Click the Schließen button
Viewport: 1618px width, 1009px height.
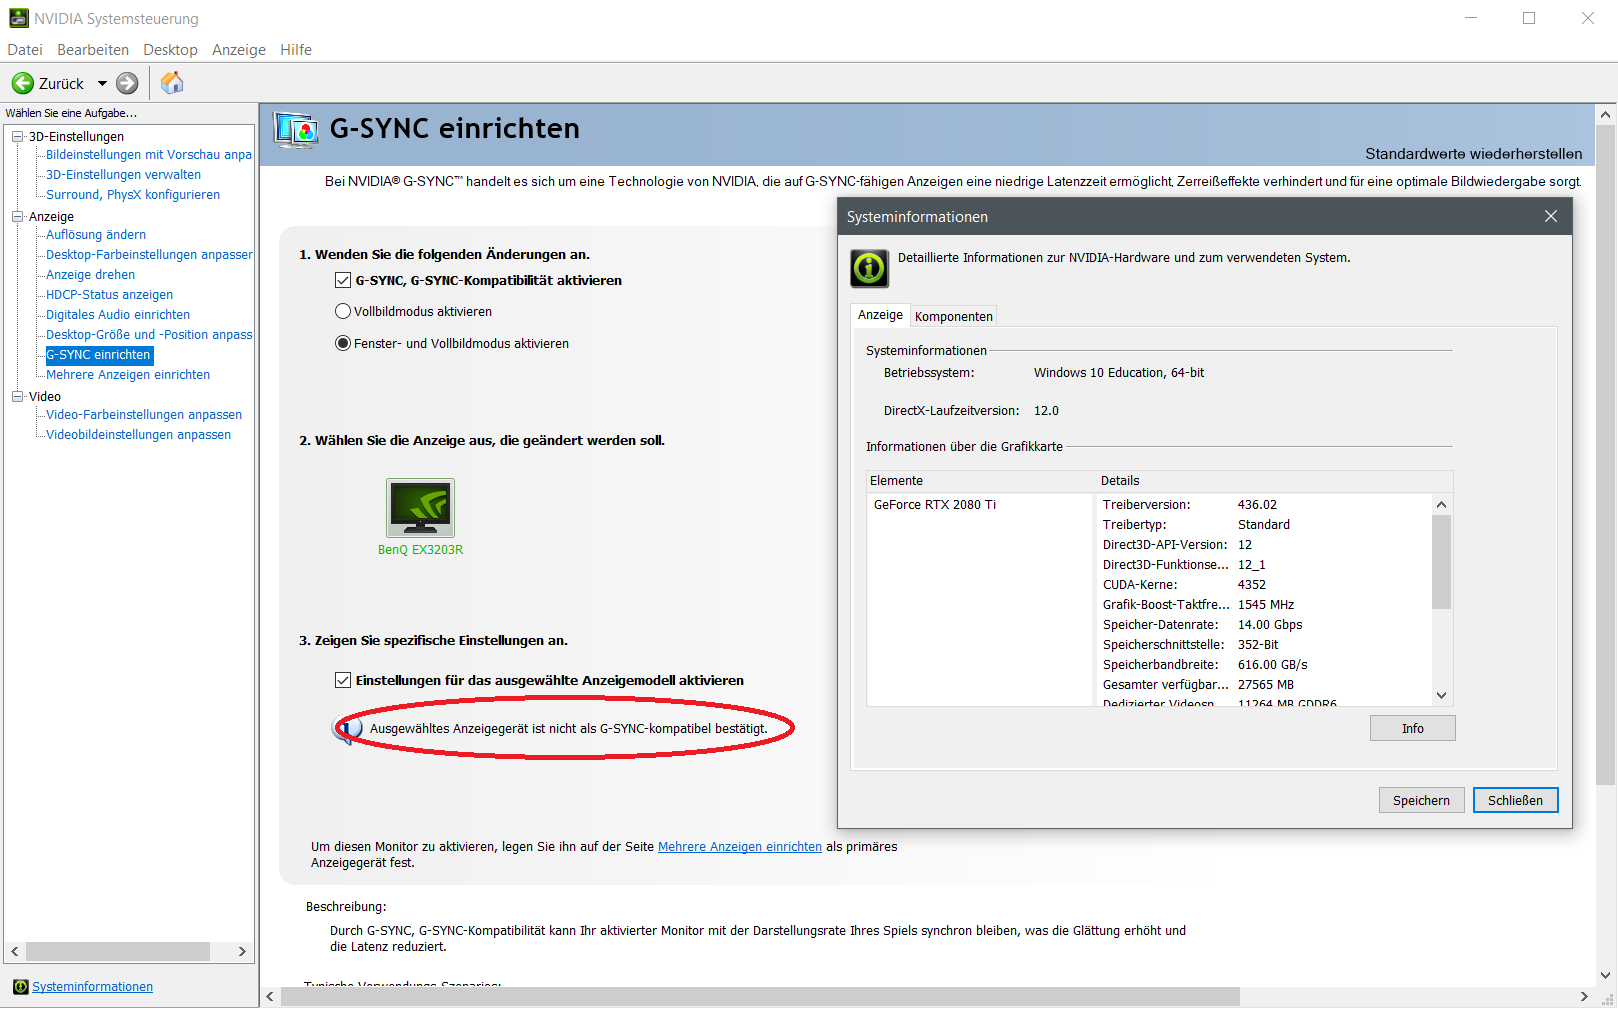pos(1515,801)
